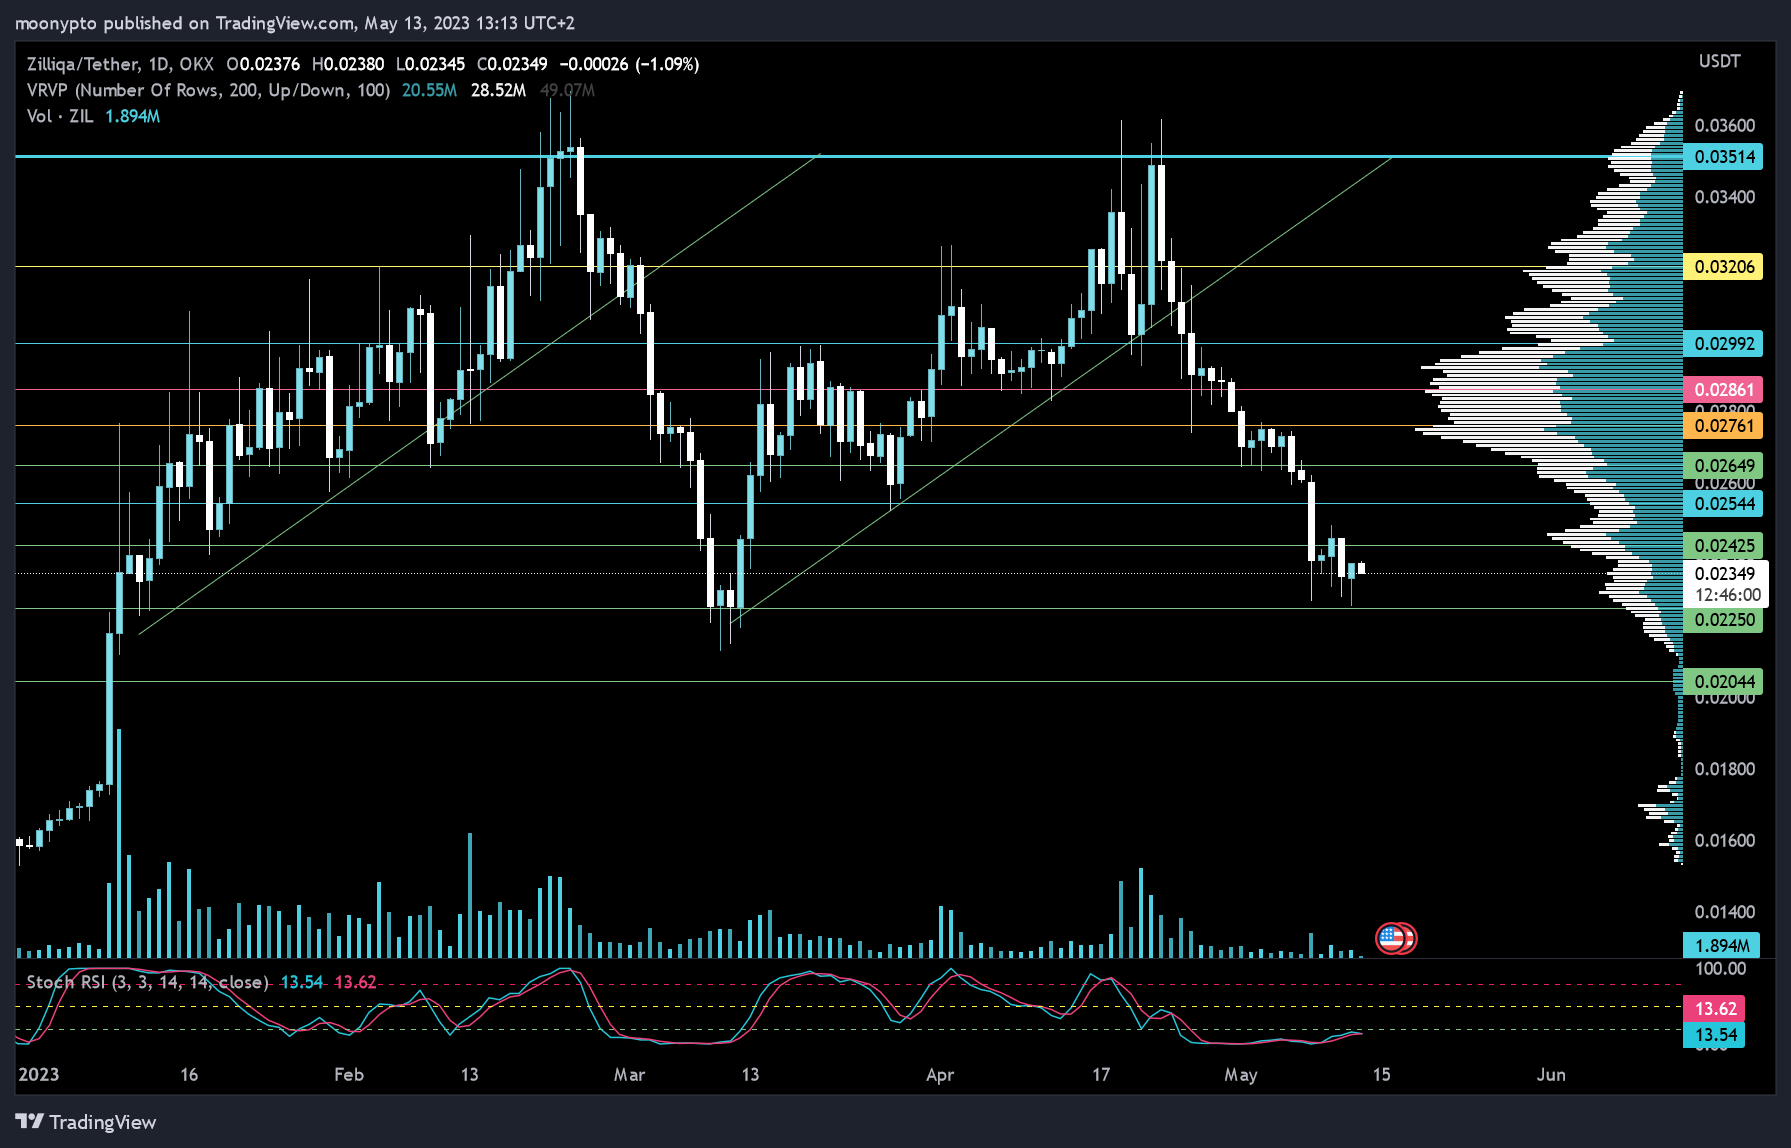Click the Feb date on time axis

click(x=349, y=1075)
